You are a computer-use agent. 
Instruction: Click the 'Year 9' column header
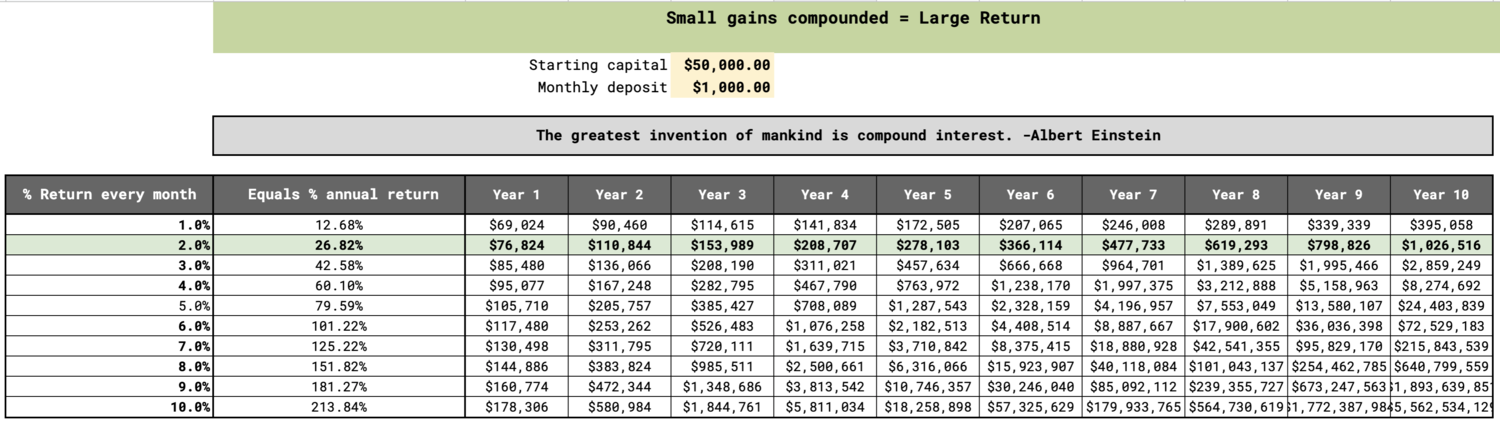(1339, 194)
